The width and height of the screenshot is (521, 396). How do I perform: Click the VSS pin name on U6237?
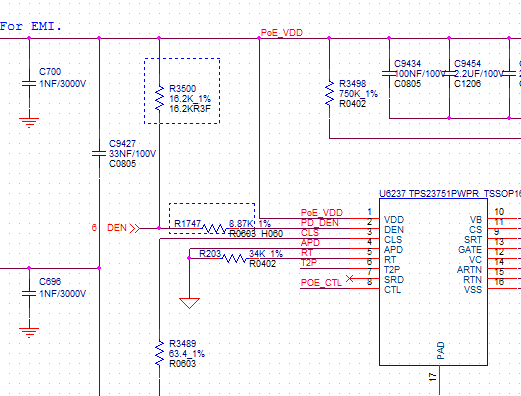coord(473,290)
